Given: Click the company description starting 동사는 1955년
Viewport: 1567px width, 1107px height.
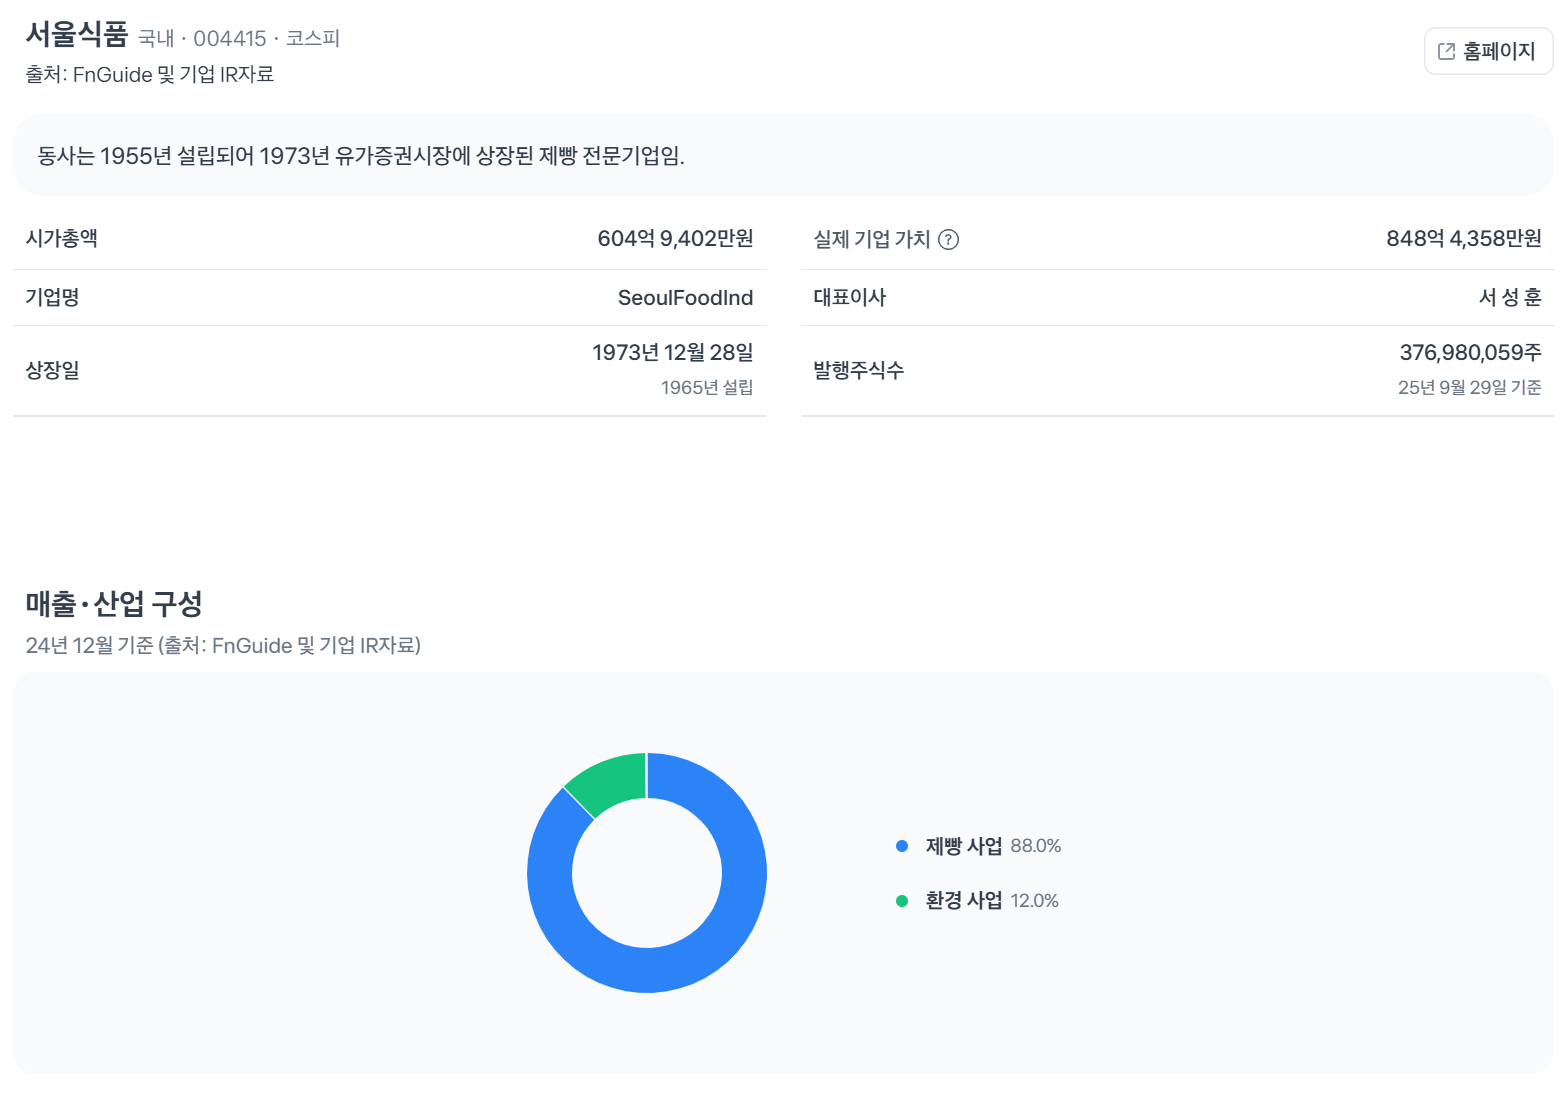Looking at the screenshot, I should tap(361, 156).
